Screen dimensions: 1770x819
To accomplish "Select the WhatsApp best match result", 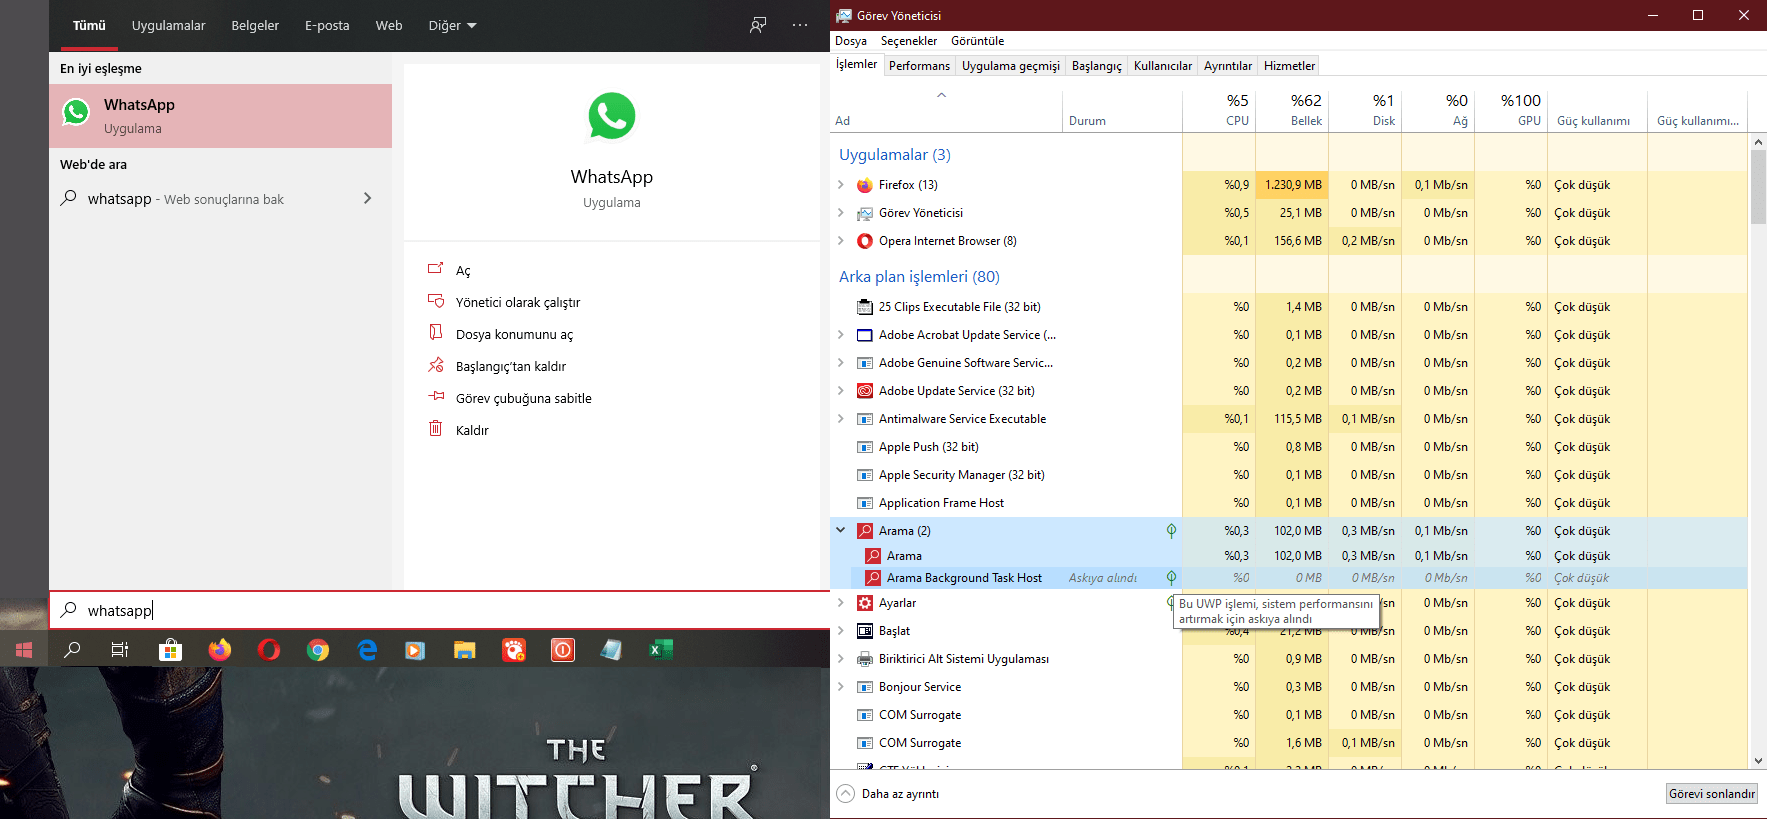I will coord(220,116).
